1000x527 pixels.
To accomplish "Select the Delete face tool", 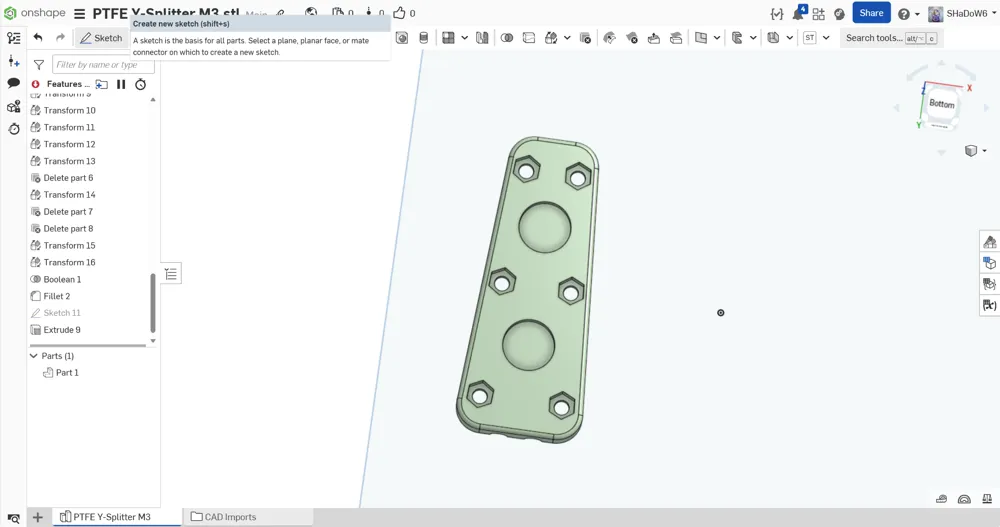I will (631, 38).
